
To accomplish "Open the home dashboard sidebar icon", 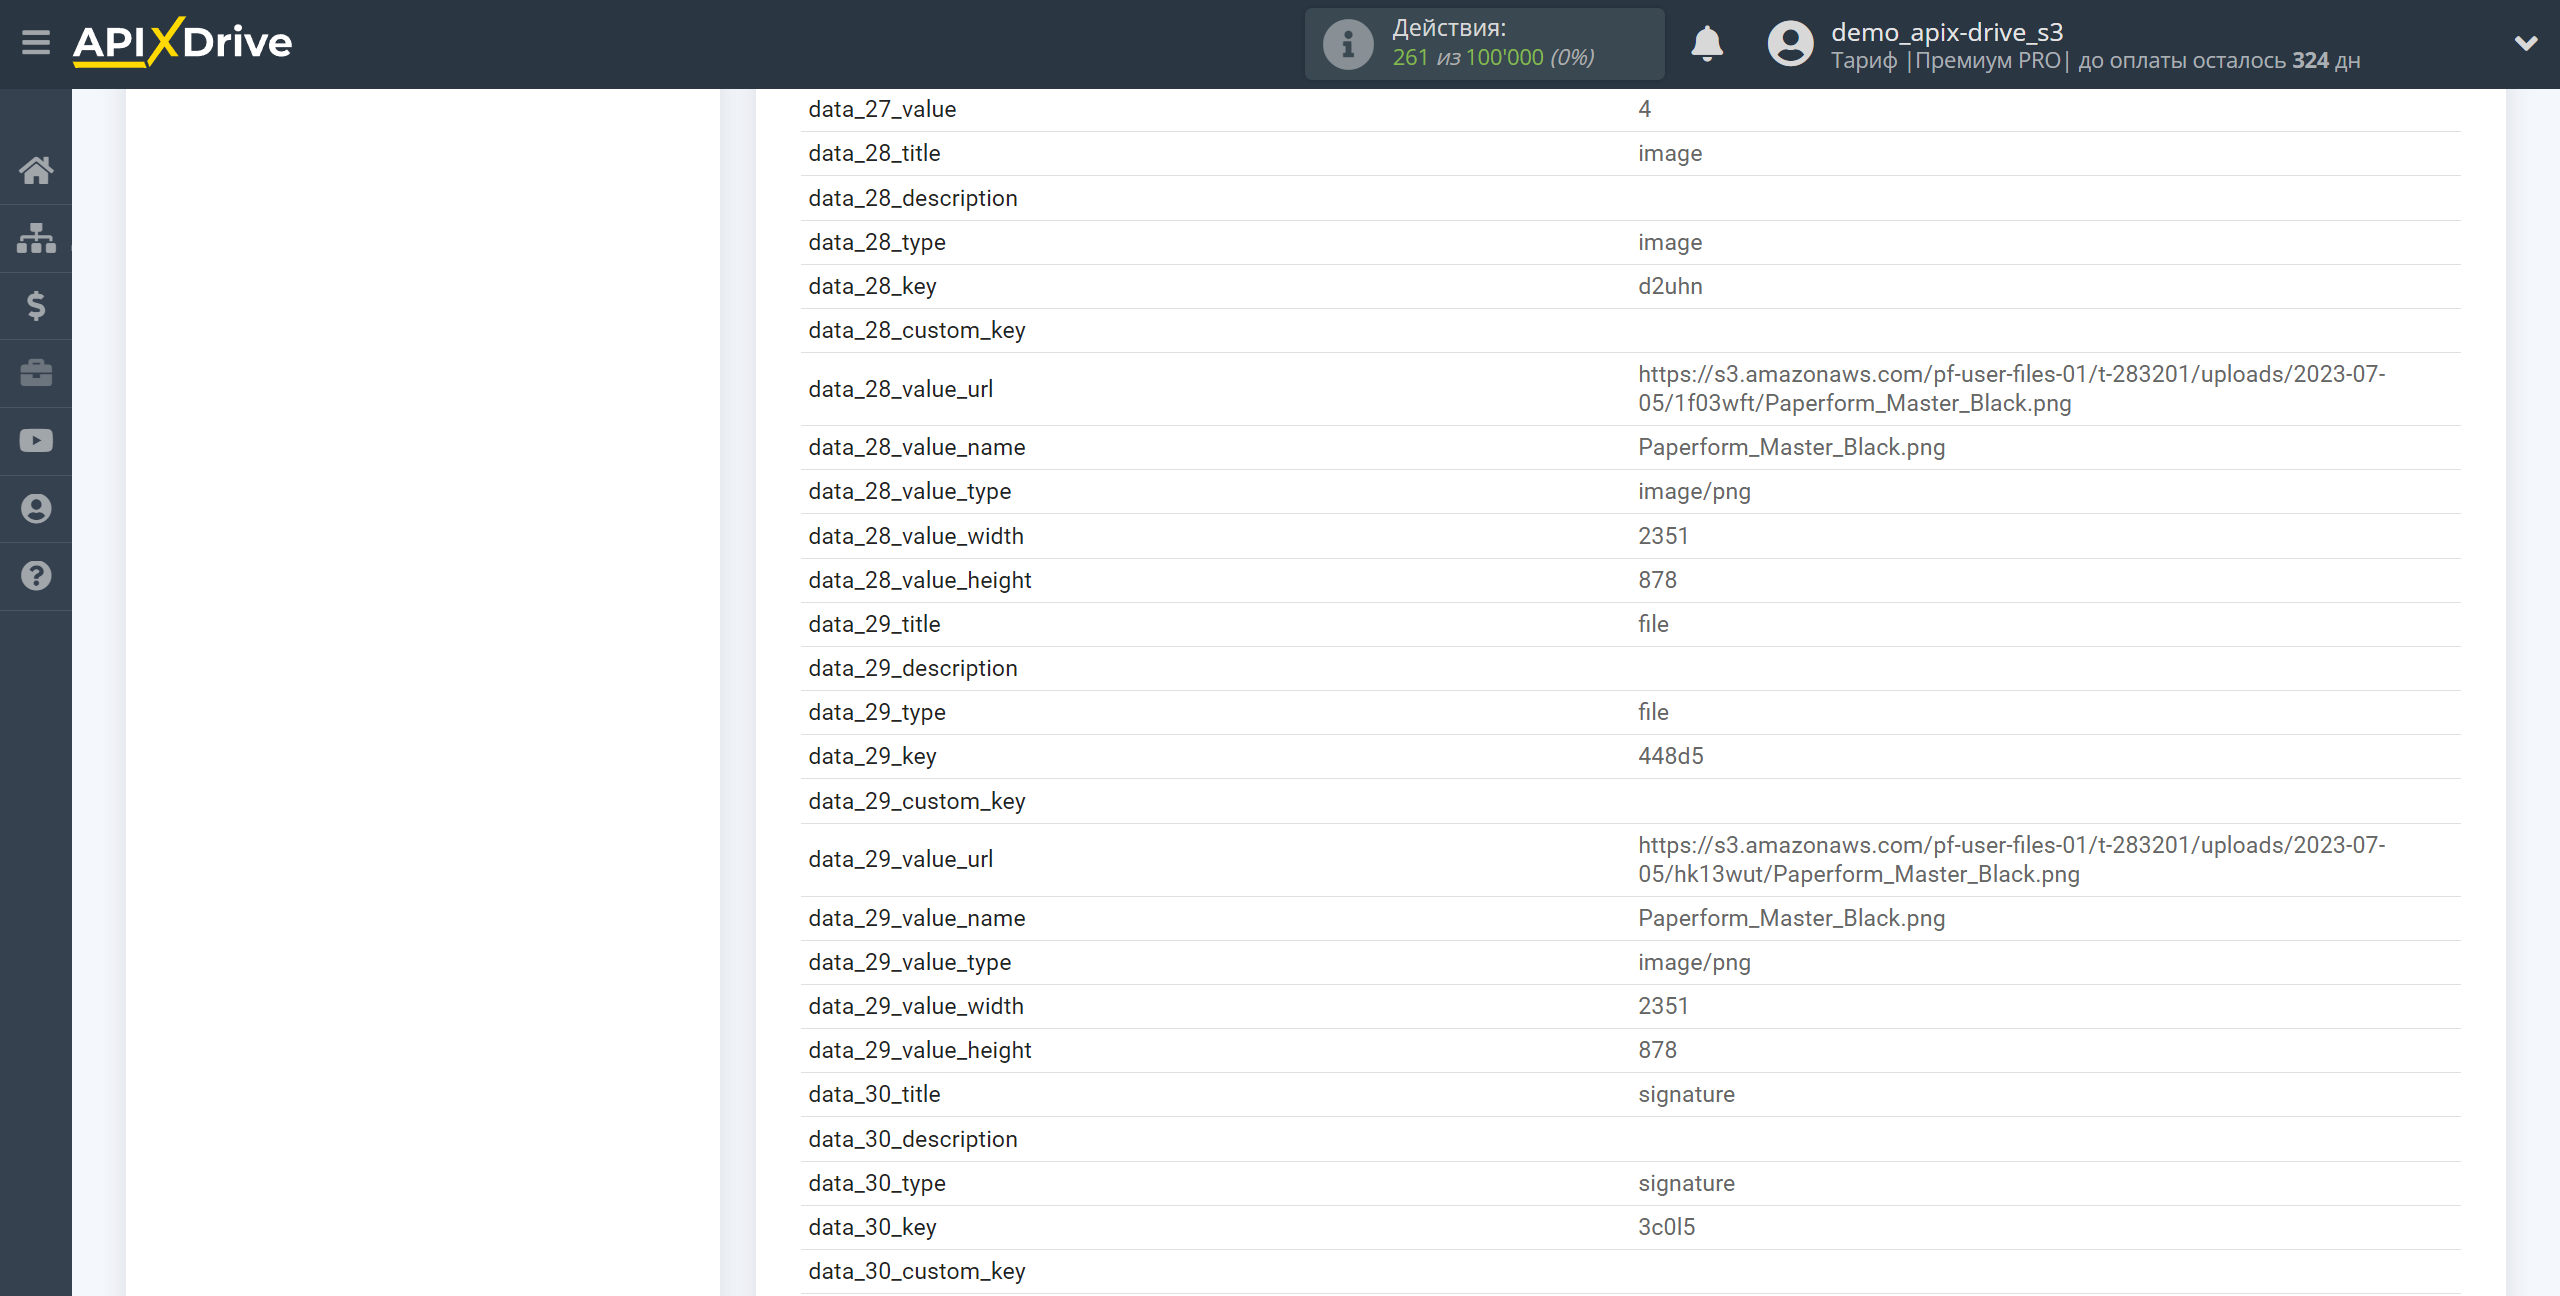I will [36, 171].
